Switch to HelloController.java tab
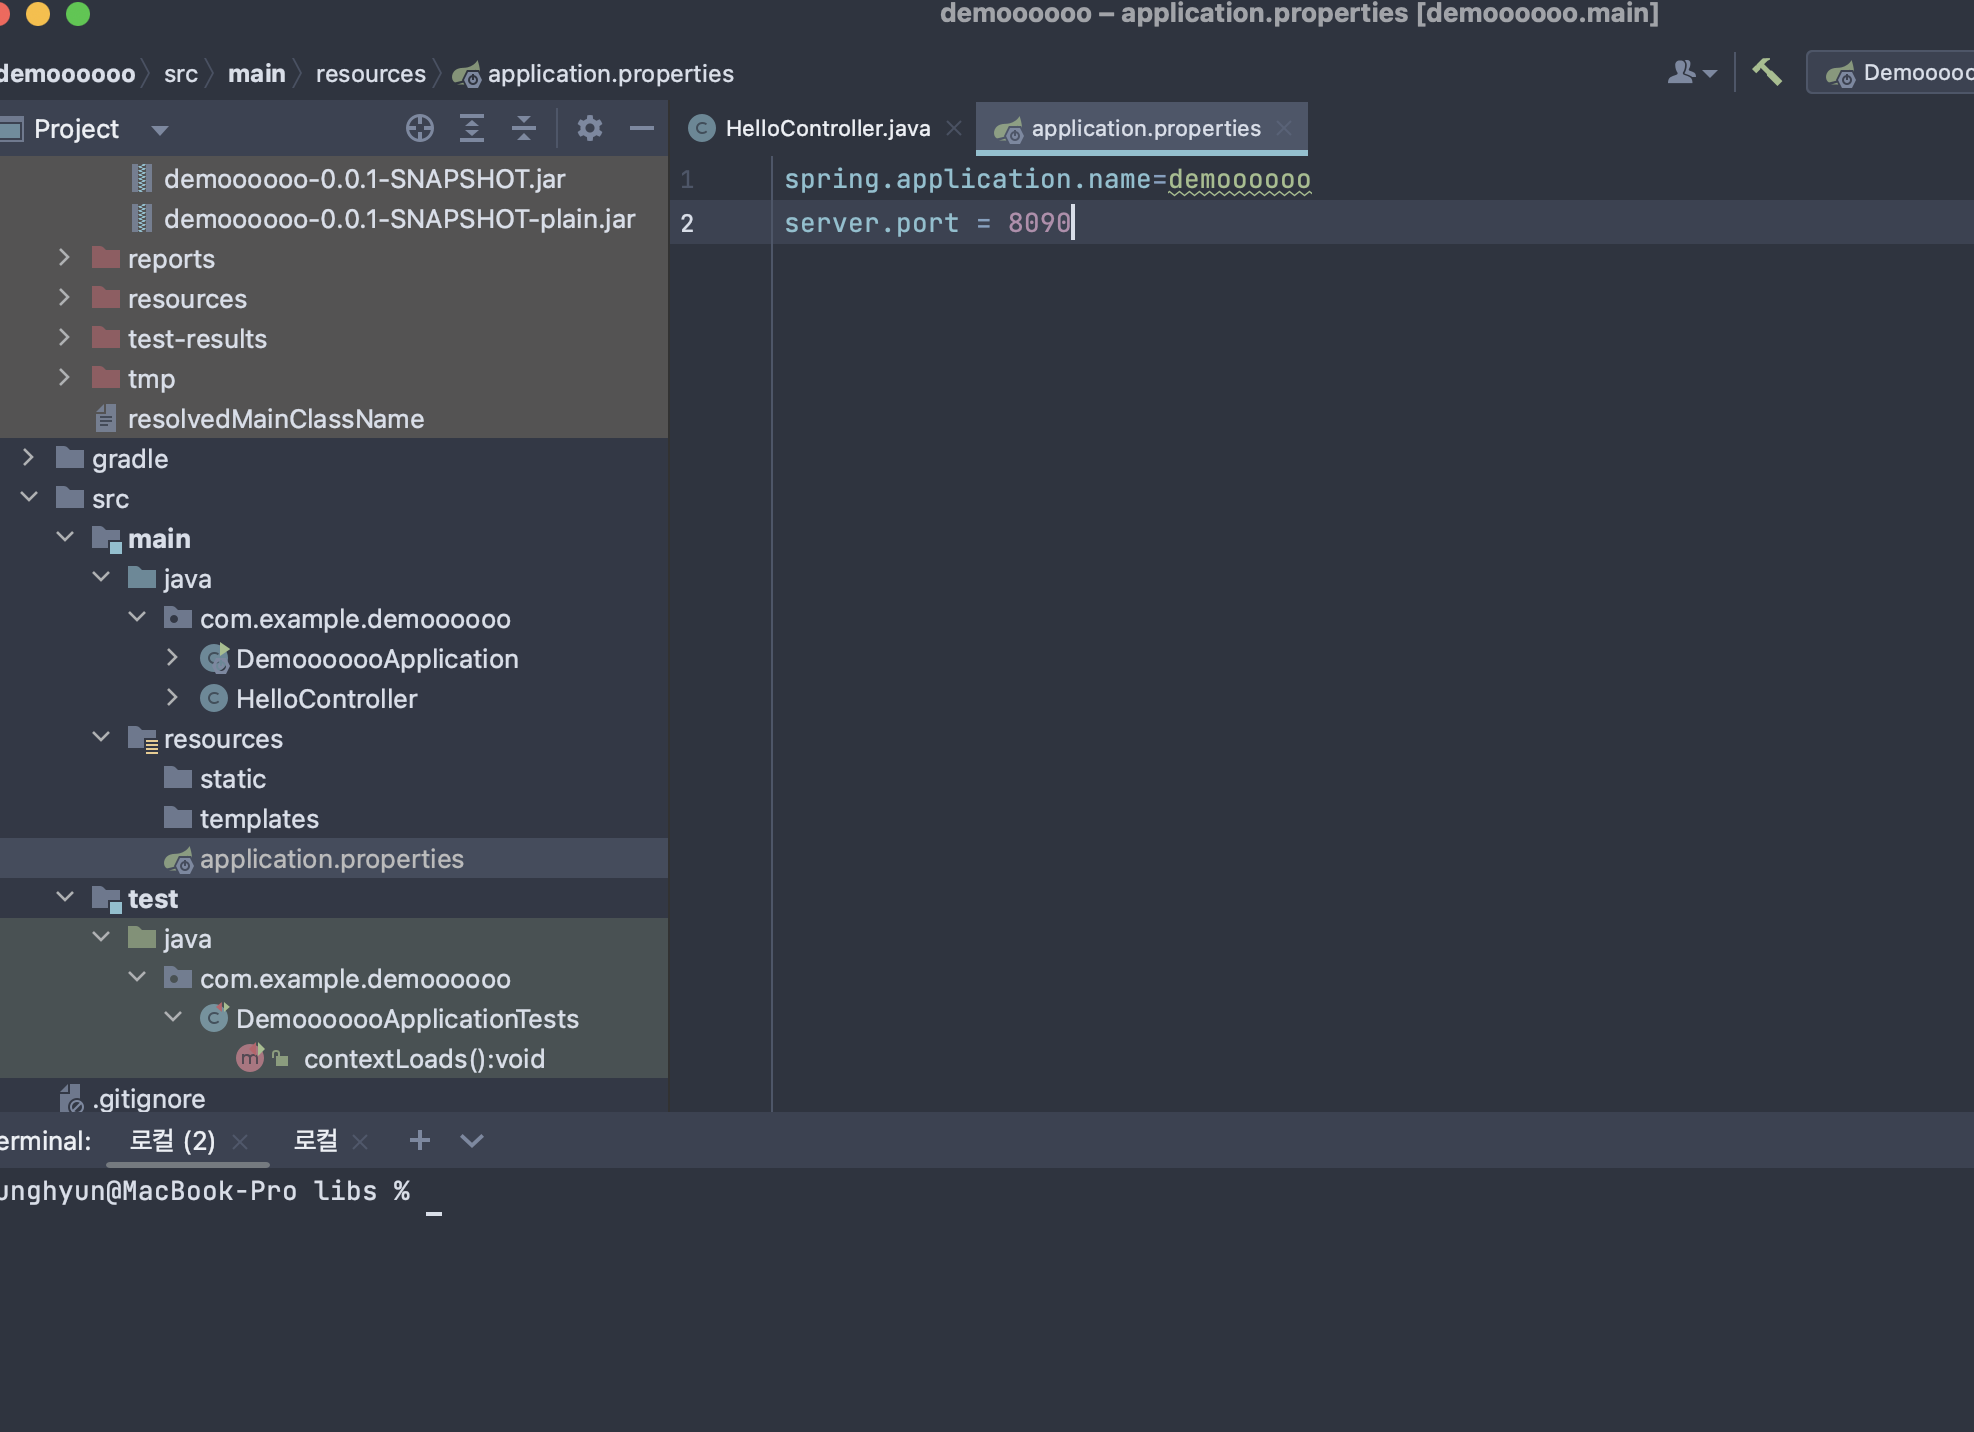The width and height of the screenshot is (1974, 1432). tap(826, 128)
